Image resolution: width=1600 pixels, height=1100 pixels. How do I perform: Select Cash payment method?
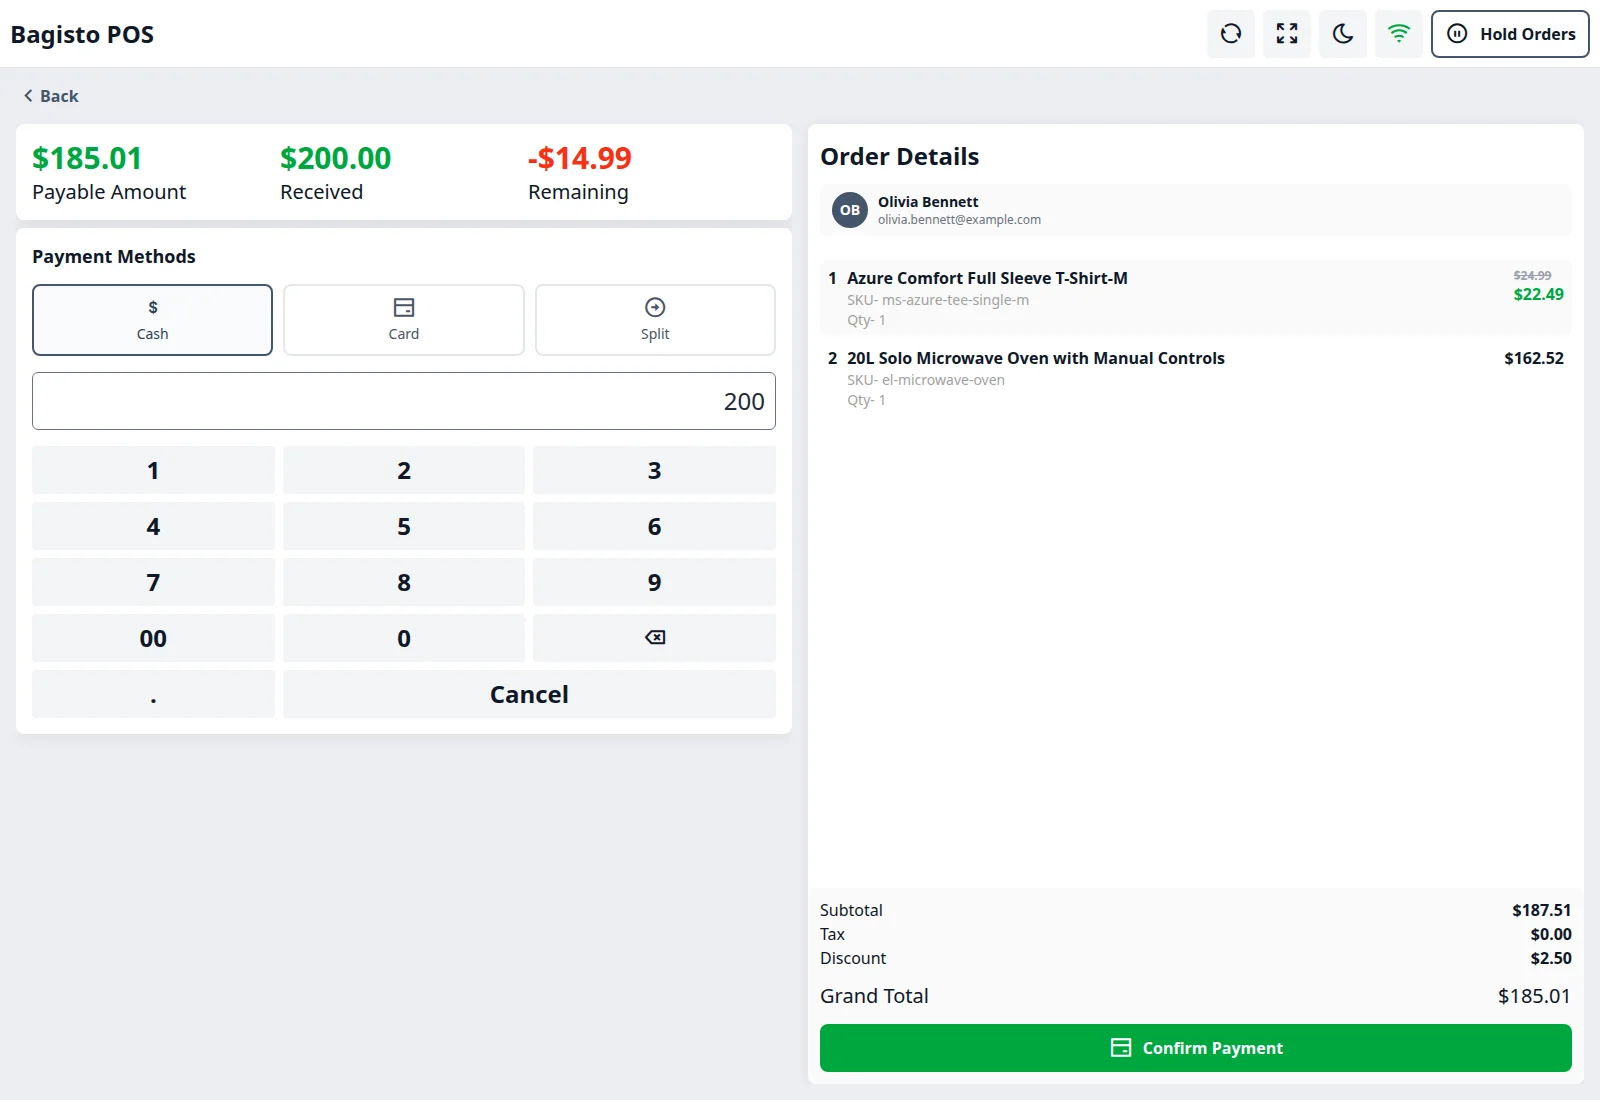[x=152, y=320]
